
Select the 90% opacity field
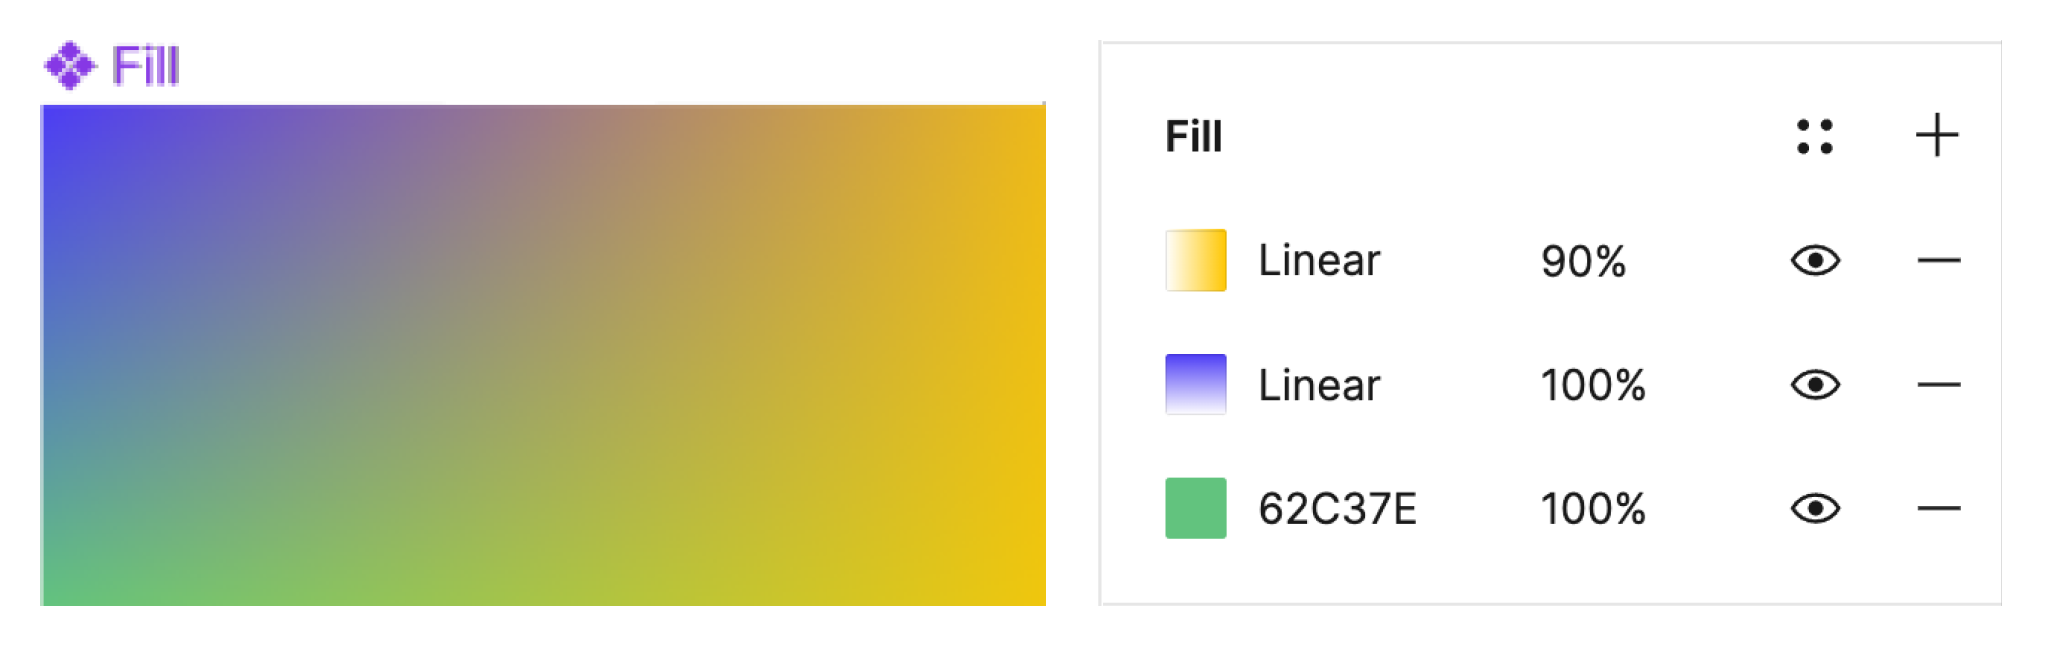pyautogui.click(x=1583, y=262)
